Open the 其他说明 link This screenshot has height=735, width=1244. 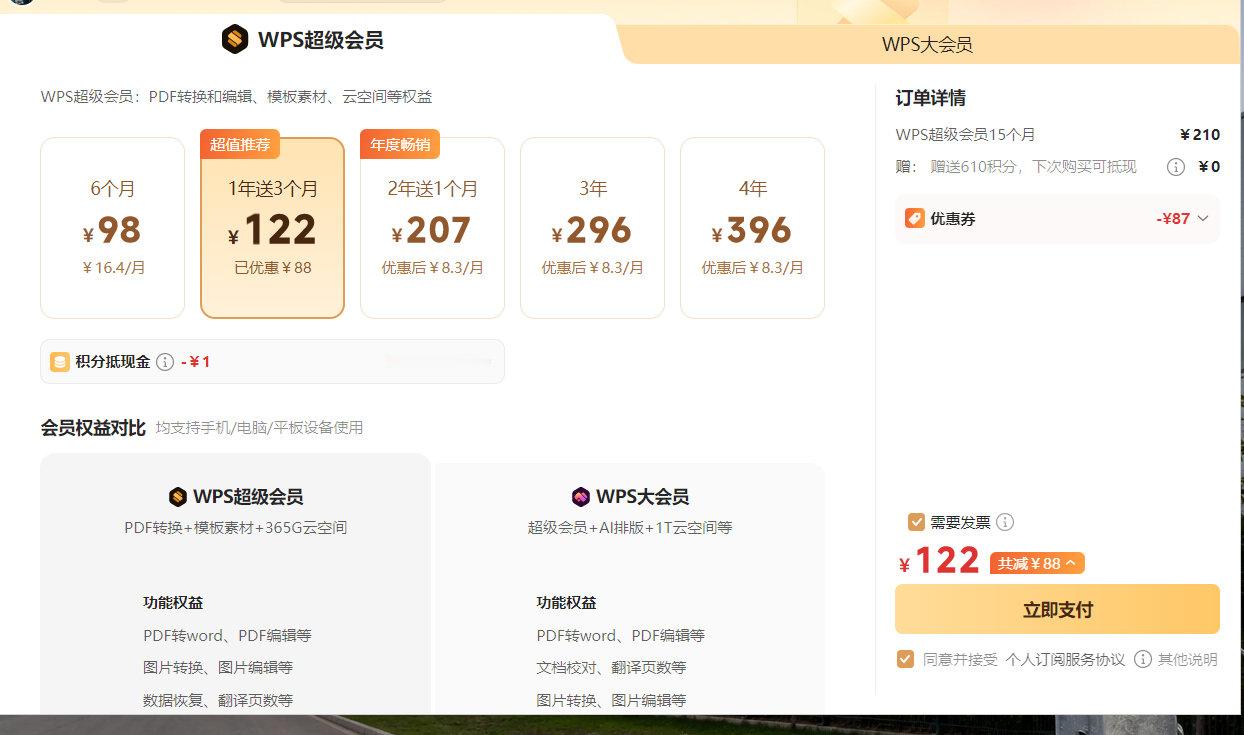(x=1188, y=660)
